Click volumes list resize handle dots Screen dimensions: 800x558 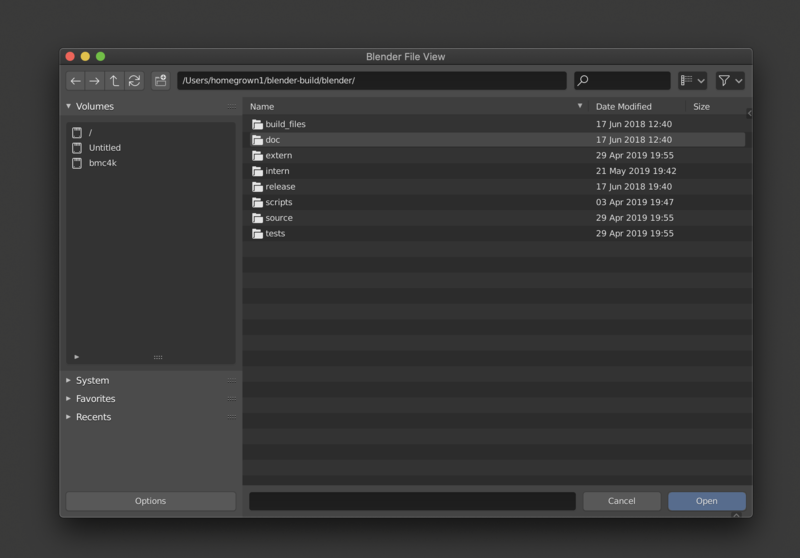[158, 357]
